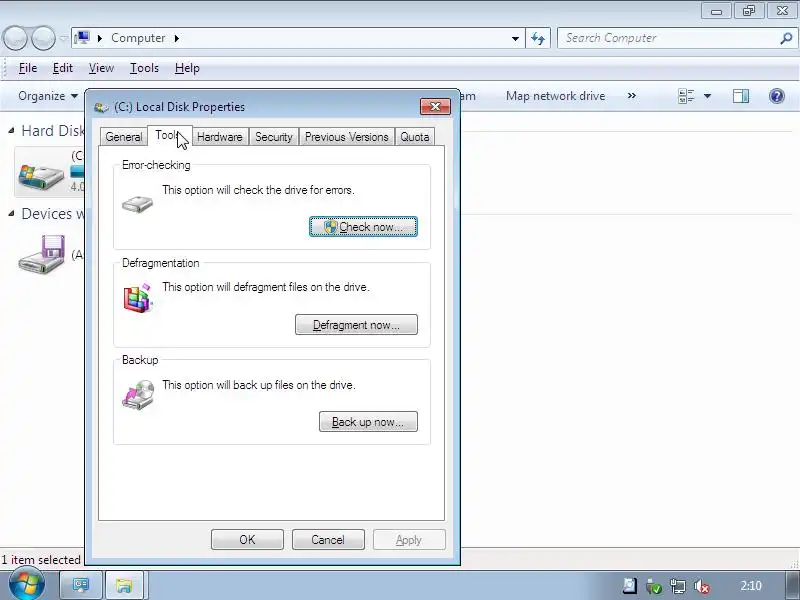Cancel the Local Disk Properties dialog
This screenshot has height=600, width=800.
click(x=328, y=539)
